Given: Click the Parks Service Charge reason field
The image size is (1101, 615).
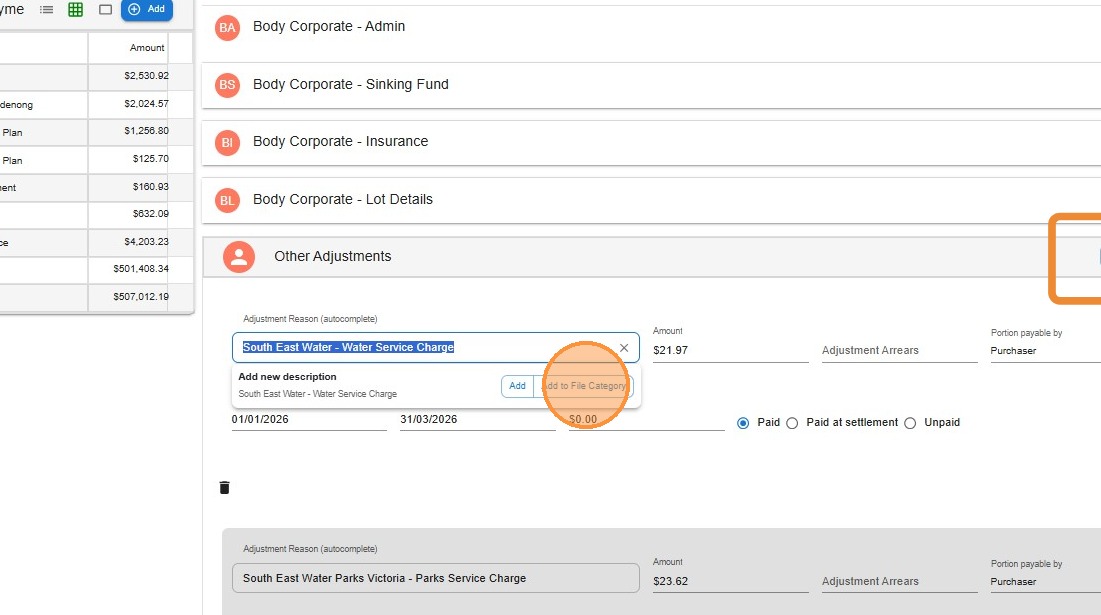Looking at the screenshot, I should click(435, 578).
